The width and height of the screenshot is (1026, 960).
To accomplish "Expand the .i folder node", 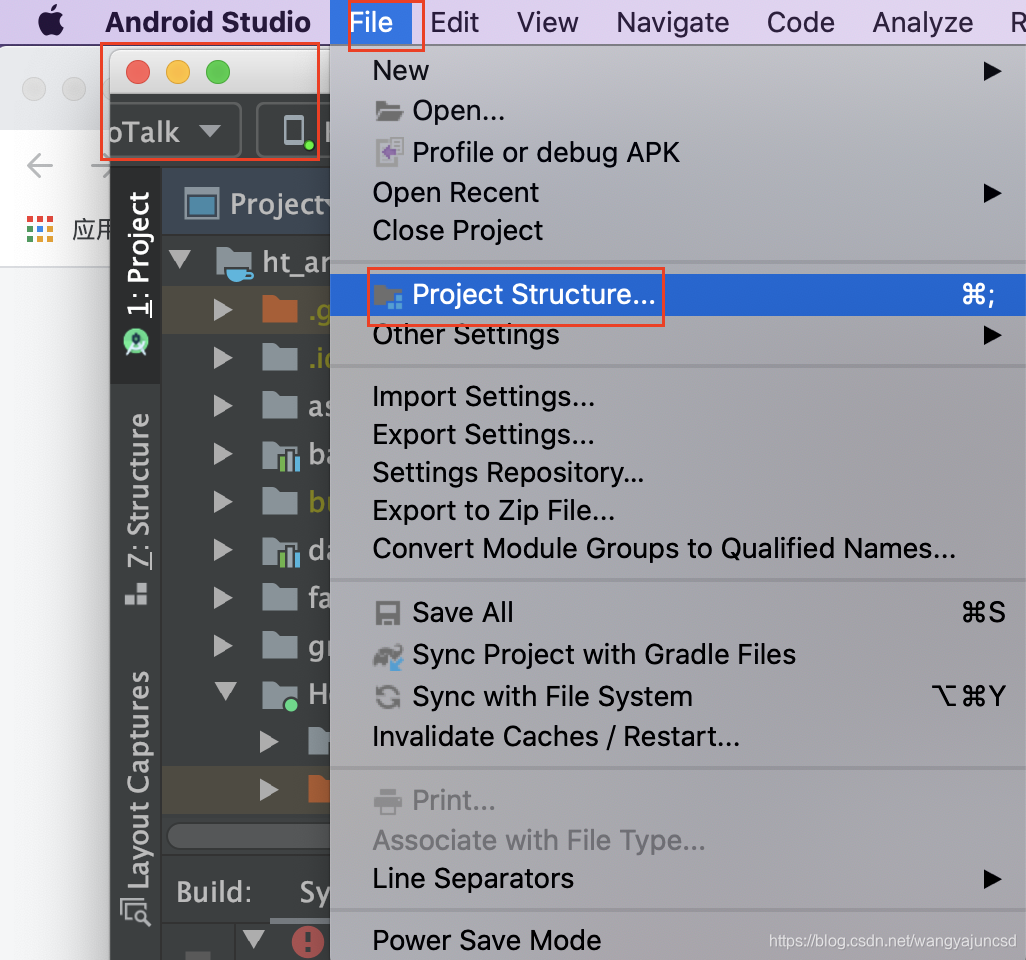I will (223, 358).
